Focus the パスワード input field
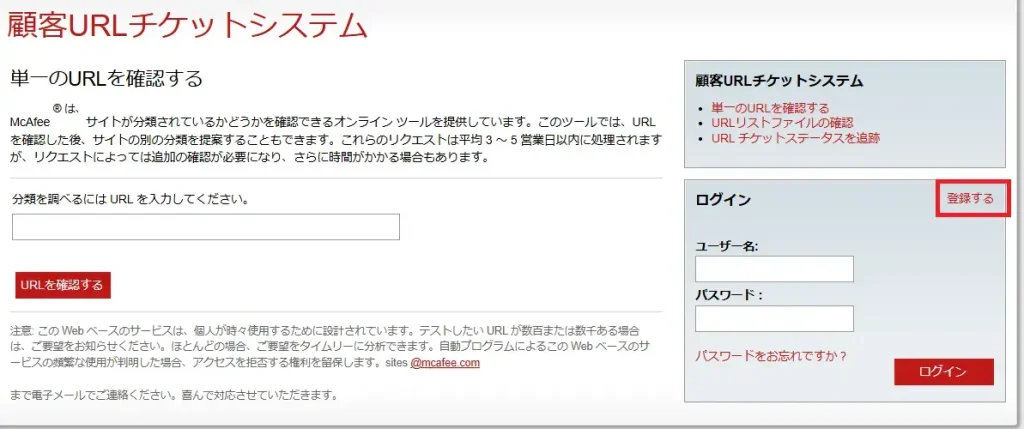Image resolution: width=1024 pixels, height=429 pixels. (775, 319)
